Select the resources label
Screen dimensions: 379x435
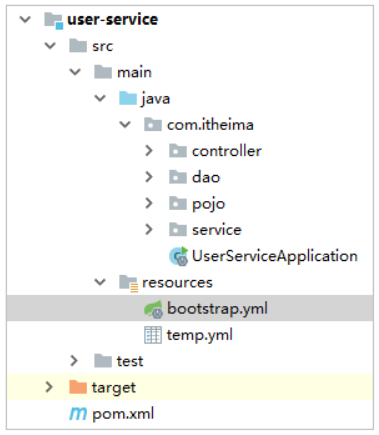177,283
